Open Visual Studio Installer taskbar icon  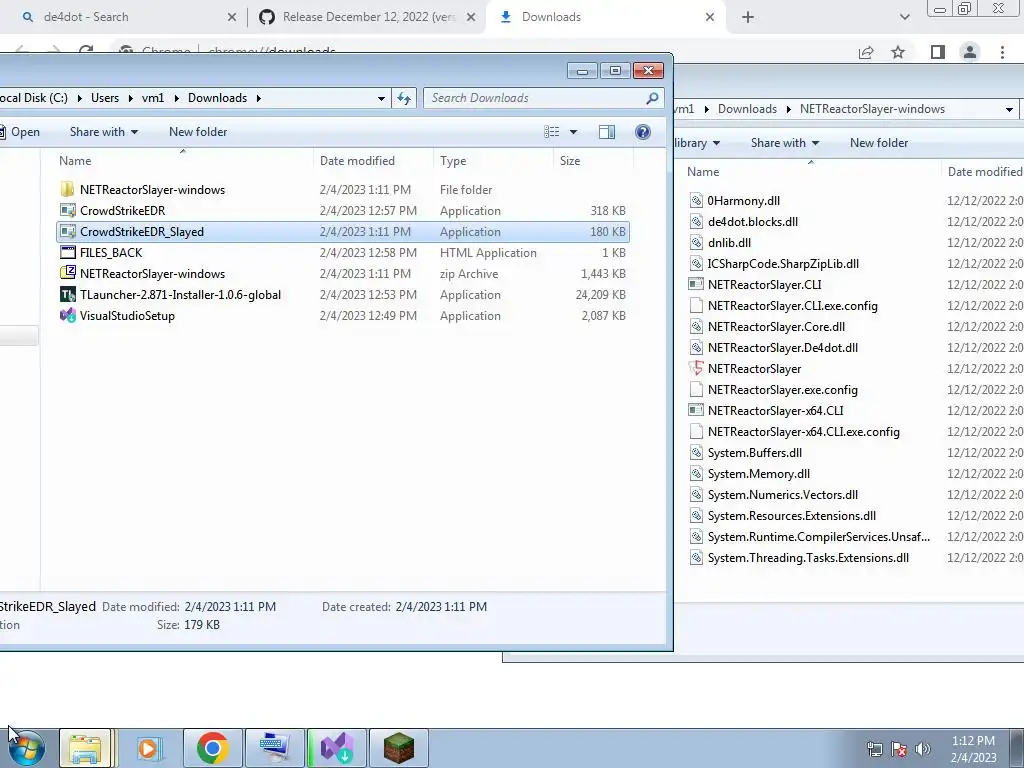[x=337, y=748]
